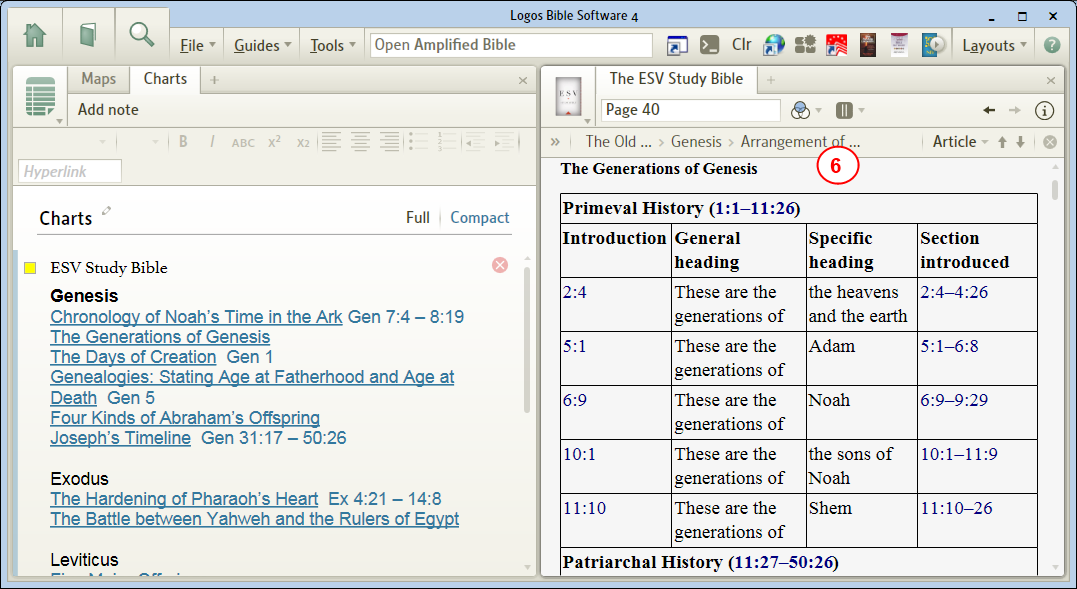Image resolution: width=1077 pixels, height=589 pixels.
Task: Toggle italic formatting
Action: pyautogui.click(x=212, y=142)
